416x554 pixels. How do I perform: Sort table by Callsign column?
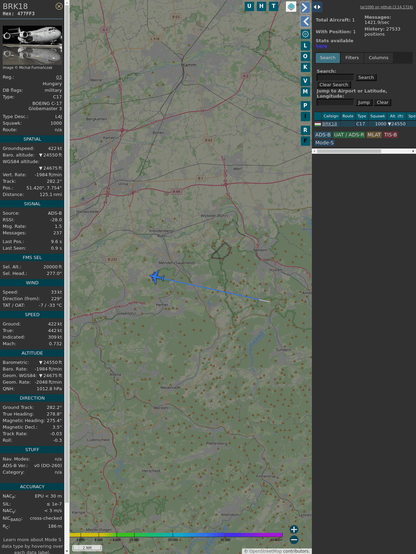pos(331,116)
